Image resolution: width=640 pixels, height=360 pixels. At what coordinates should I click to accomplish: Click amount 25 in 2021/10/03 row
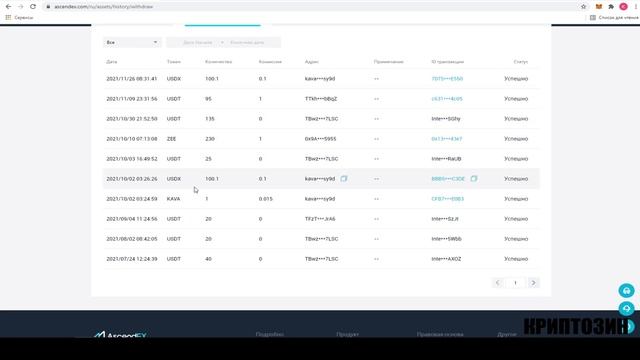(208, 159)
